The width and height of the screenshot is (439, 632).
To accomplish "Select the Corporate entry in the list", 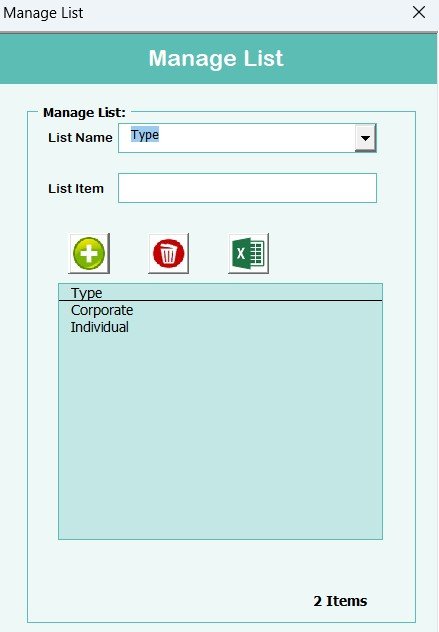I will tap(102, 310).
